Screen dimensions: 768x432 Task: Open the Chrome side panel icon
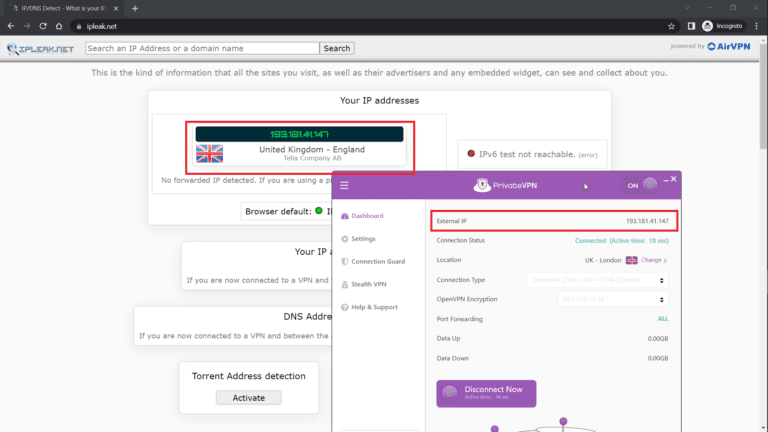click(691, 26)
